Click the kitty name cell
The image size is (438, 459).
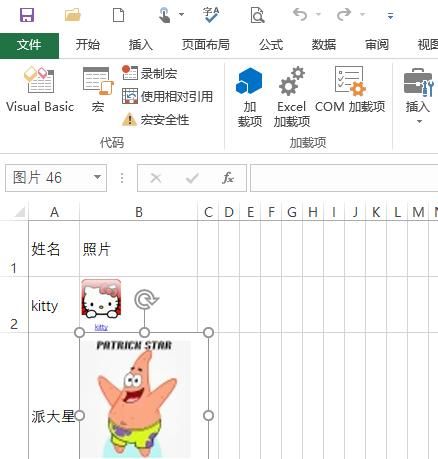tap(54, 305)
